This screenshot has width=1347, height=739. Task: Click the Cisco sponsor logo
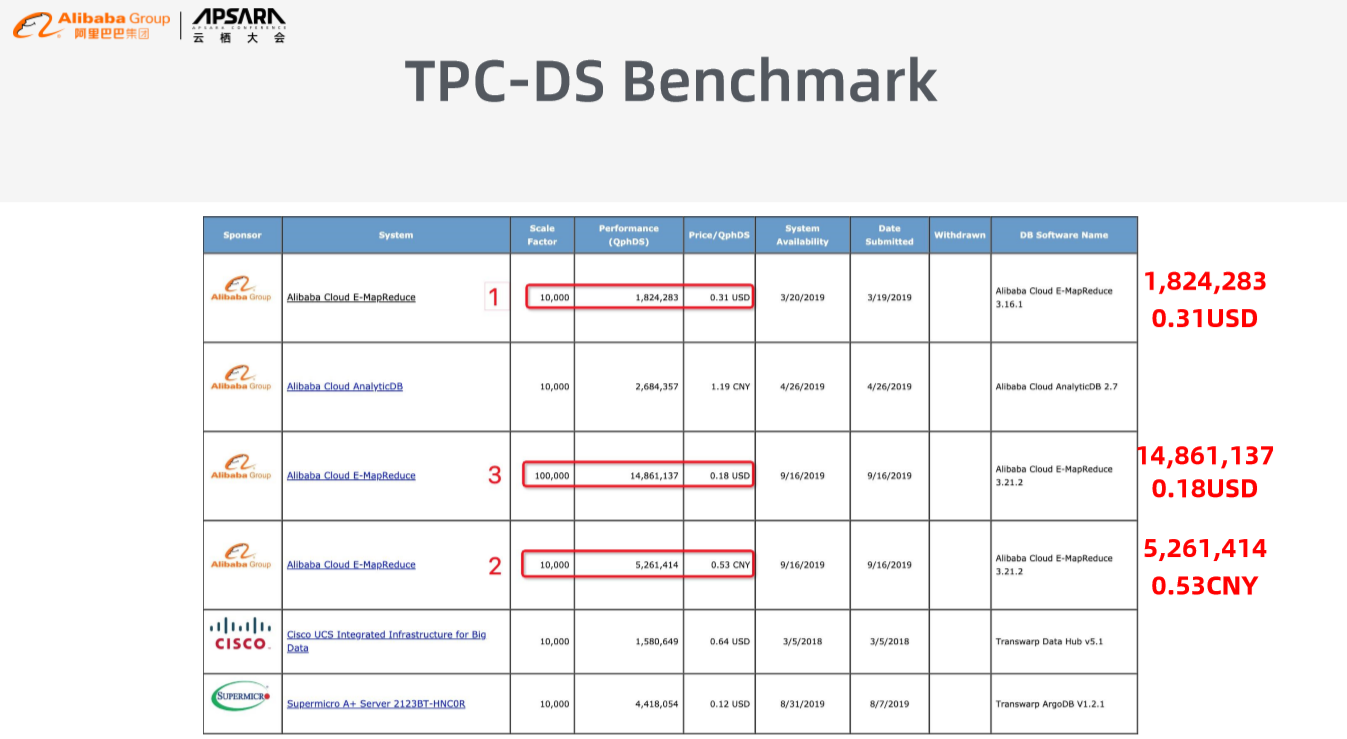[x=241, y=634]
